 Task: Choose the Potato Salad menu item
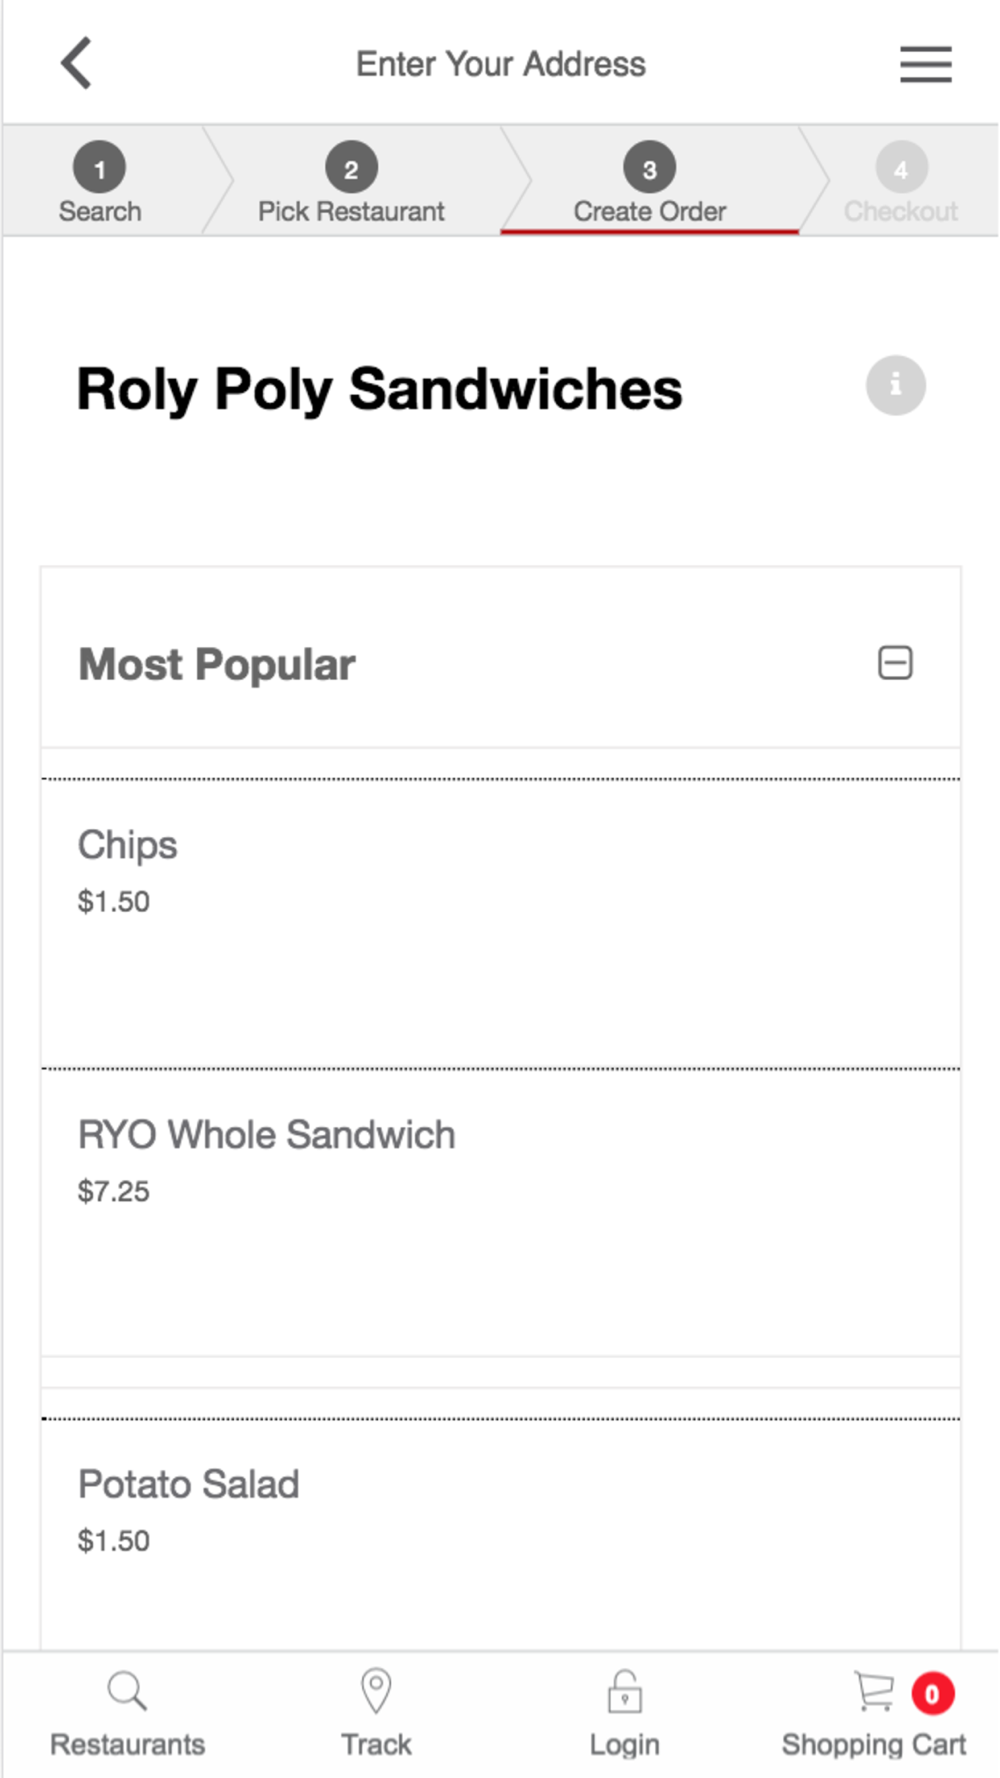coord(188,1485)
